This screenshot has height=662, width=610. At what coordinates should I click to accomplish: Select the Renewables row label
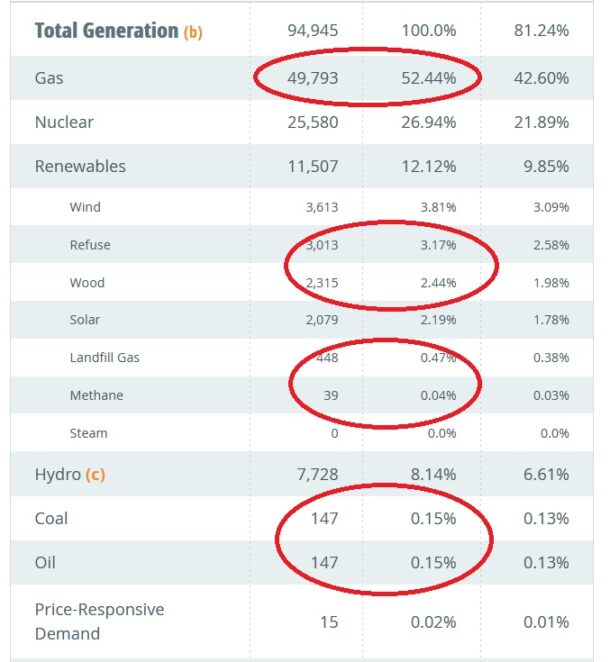click(80, 166)
